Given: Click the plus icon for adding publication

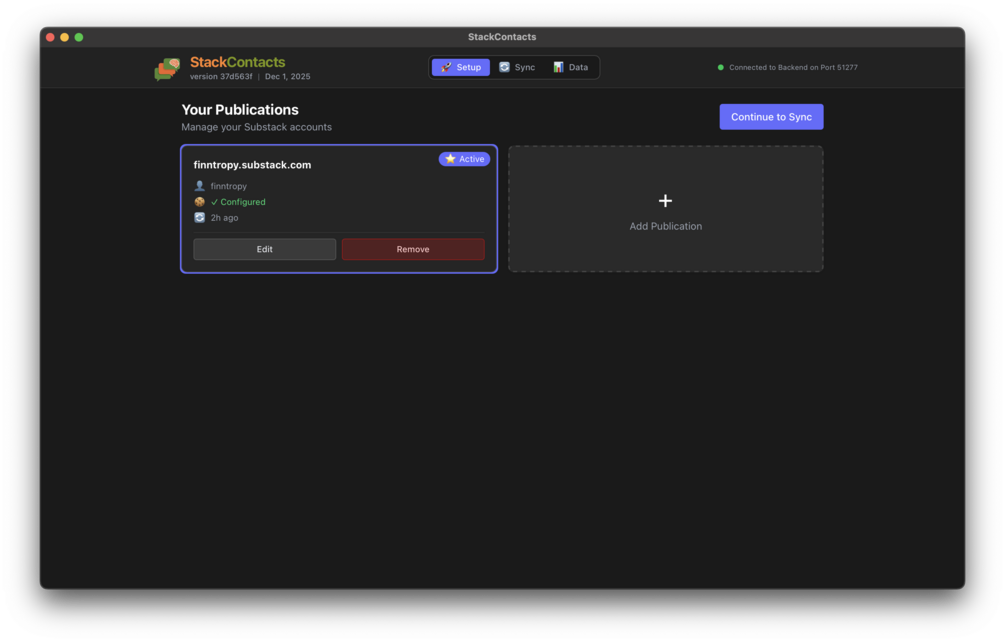Looking at the screenshot, I should coord(665,201).
